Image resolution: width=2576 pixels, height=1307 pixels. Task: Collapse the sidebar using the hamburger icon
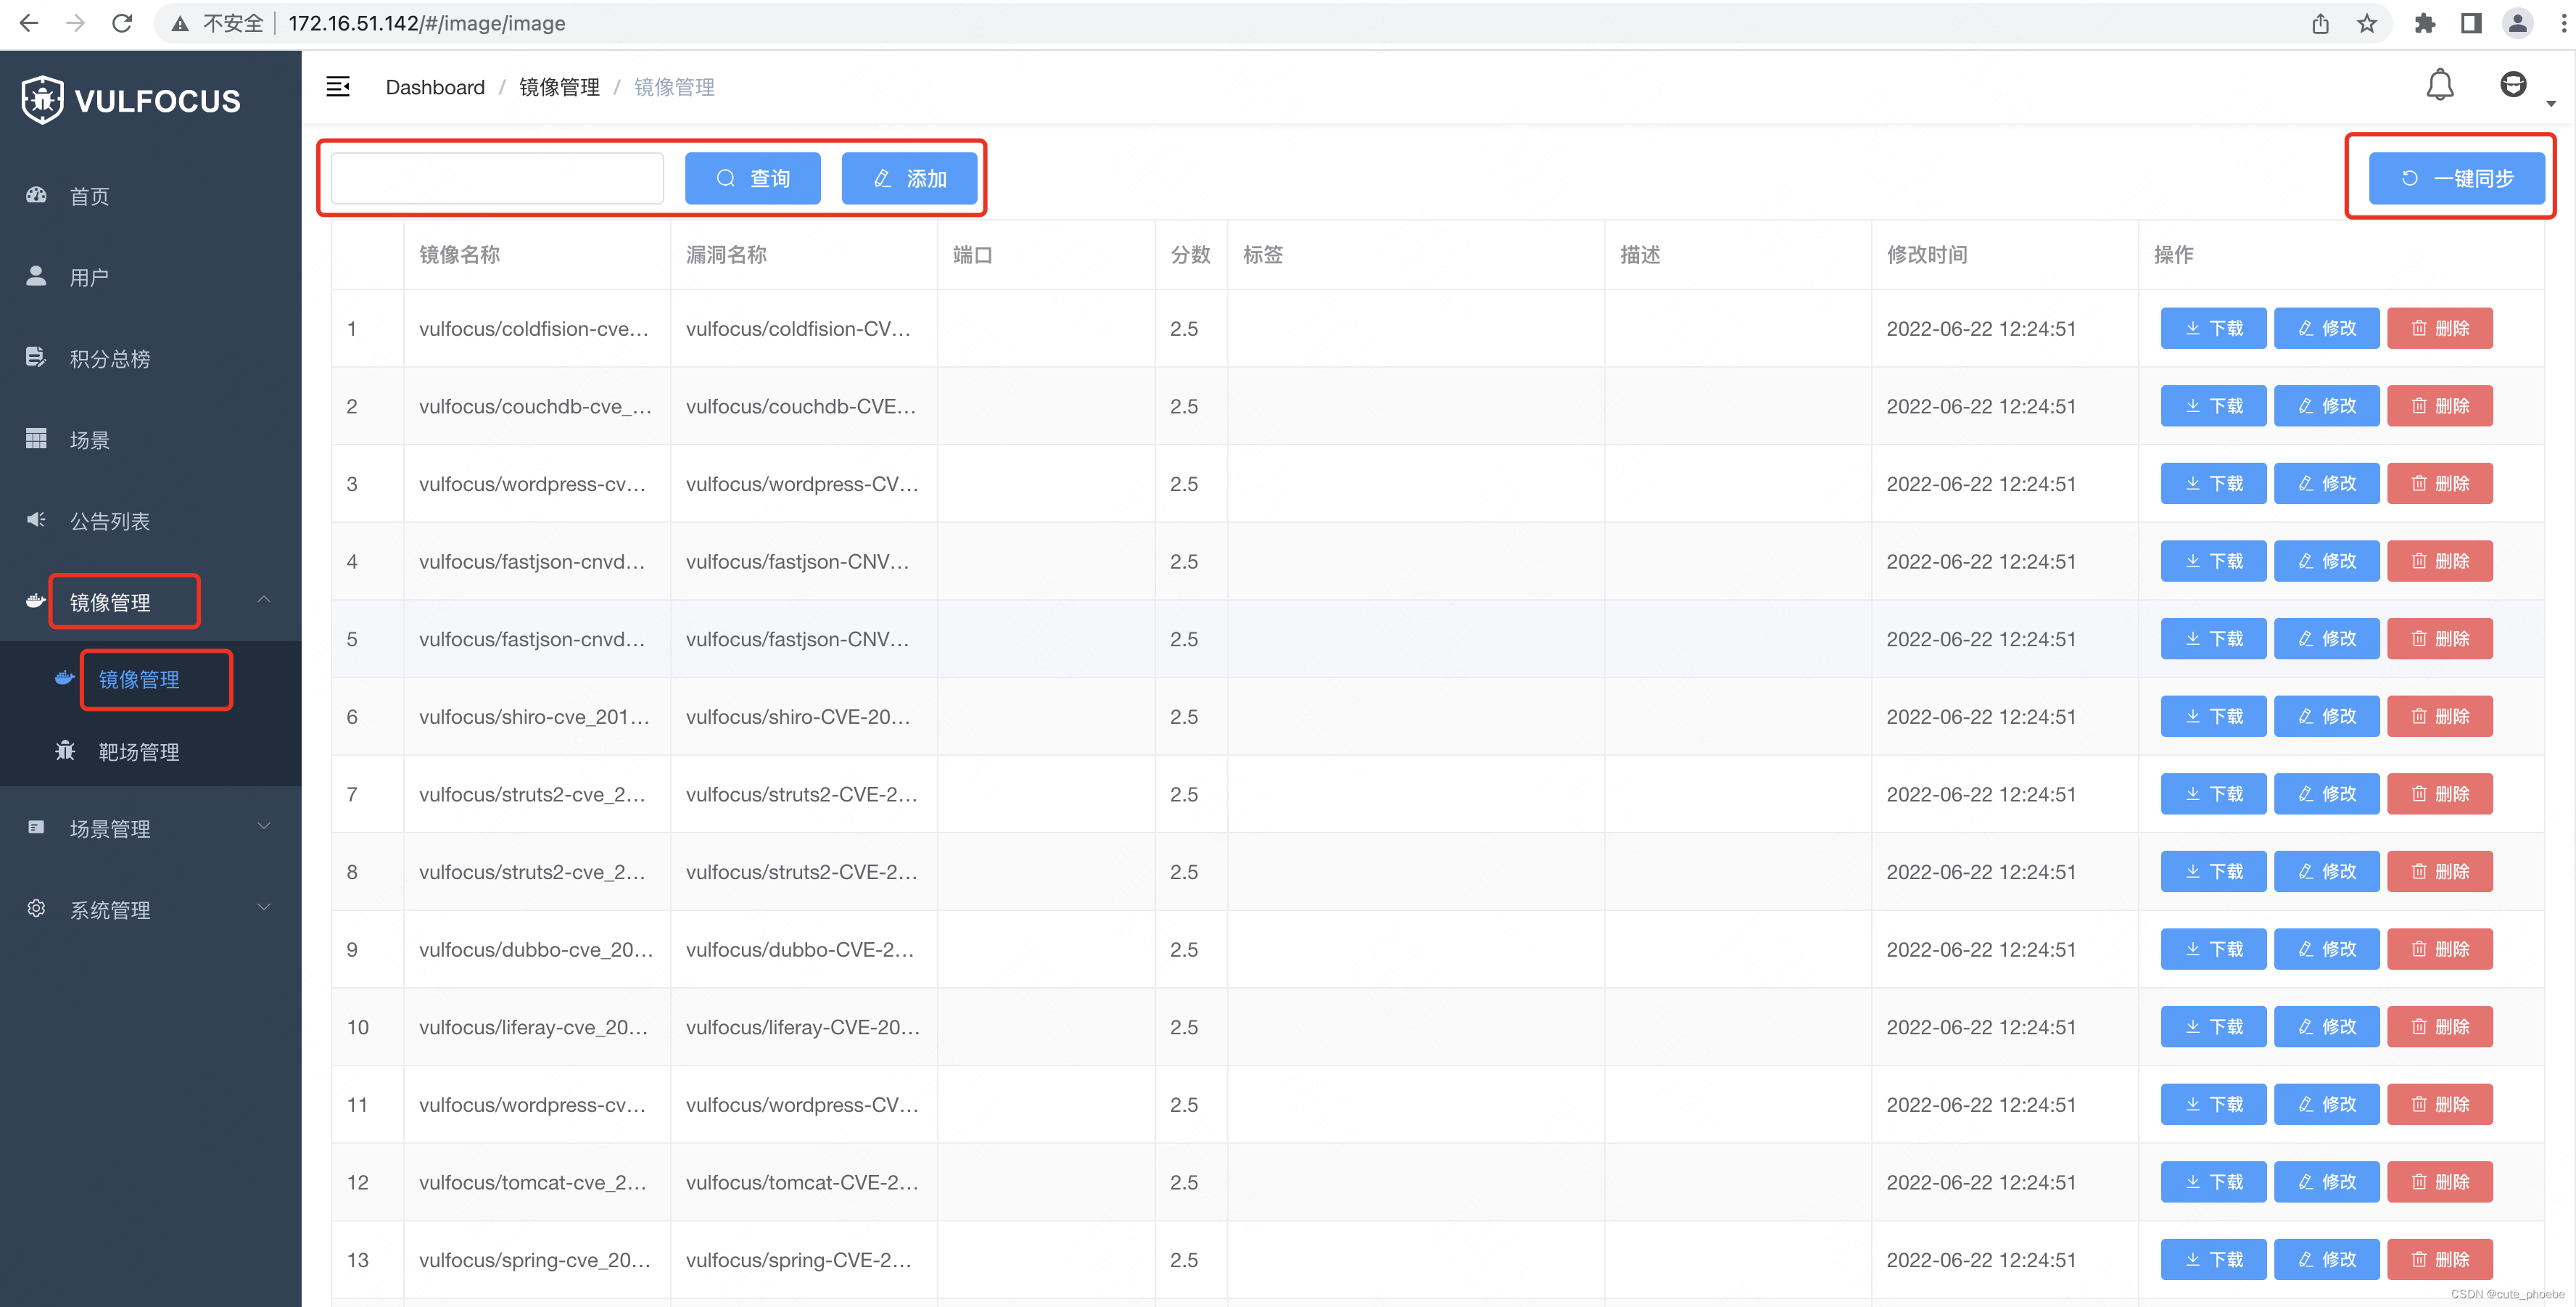pyautogui.click(x=338, y=87)
